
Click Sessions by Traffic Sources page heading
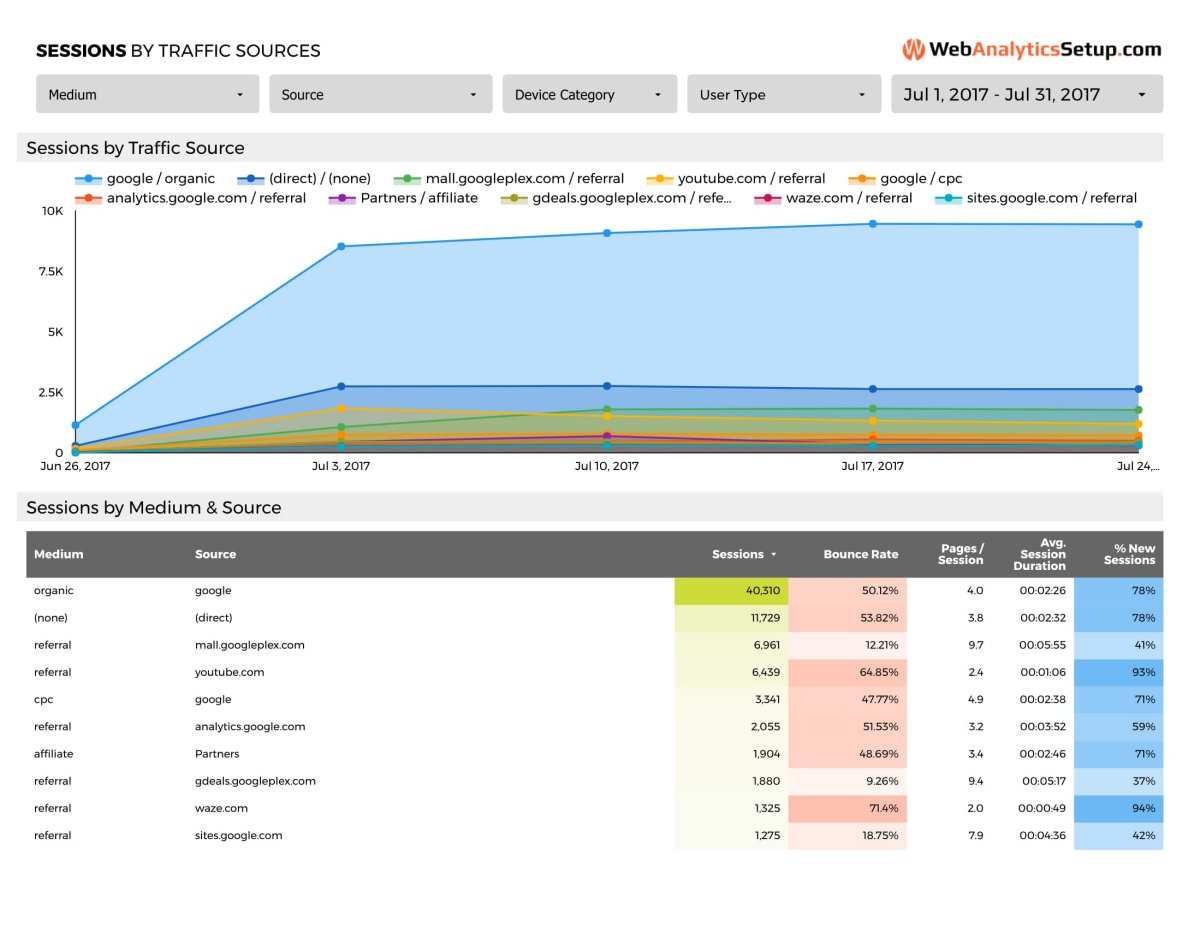pos(178,50)
